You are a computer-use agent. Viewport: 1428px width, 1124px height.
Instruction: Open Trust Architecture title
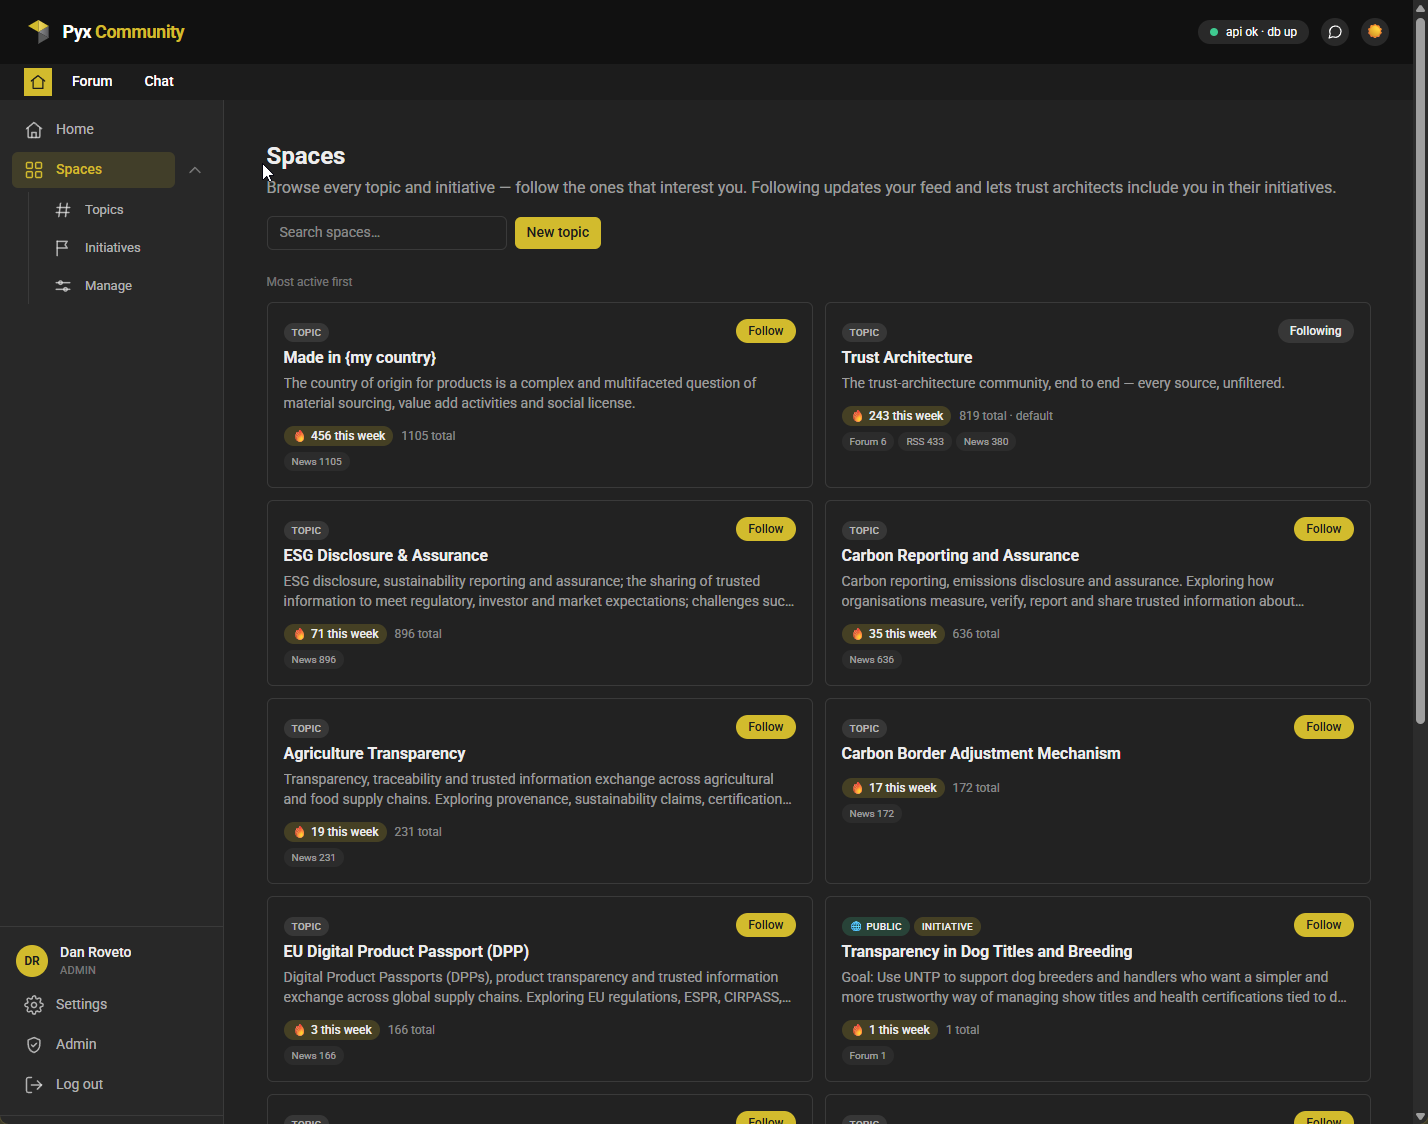[907, 358]
